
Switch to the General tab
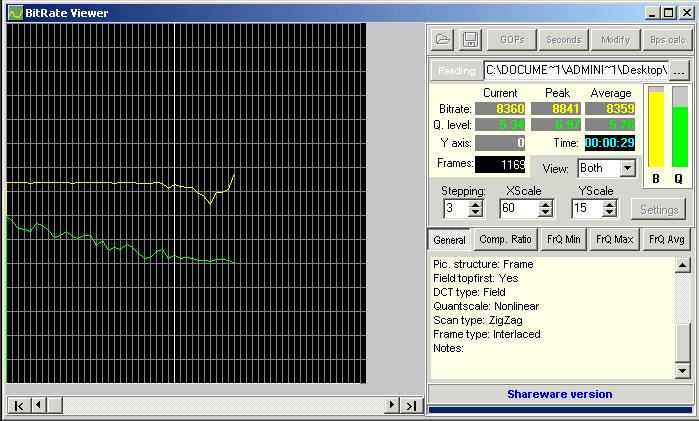[449, 240]
